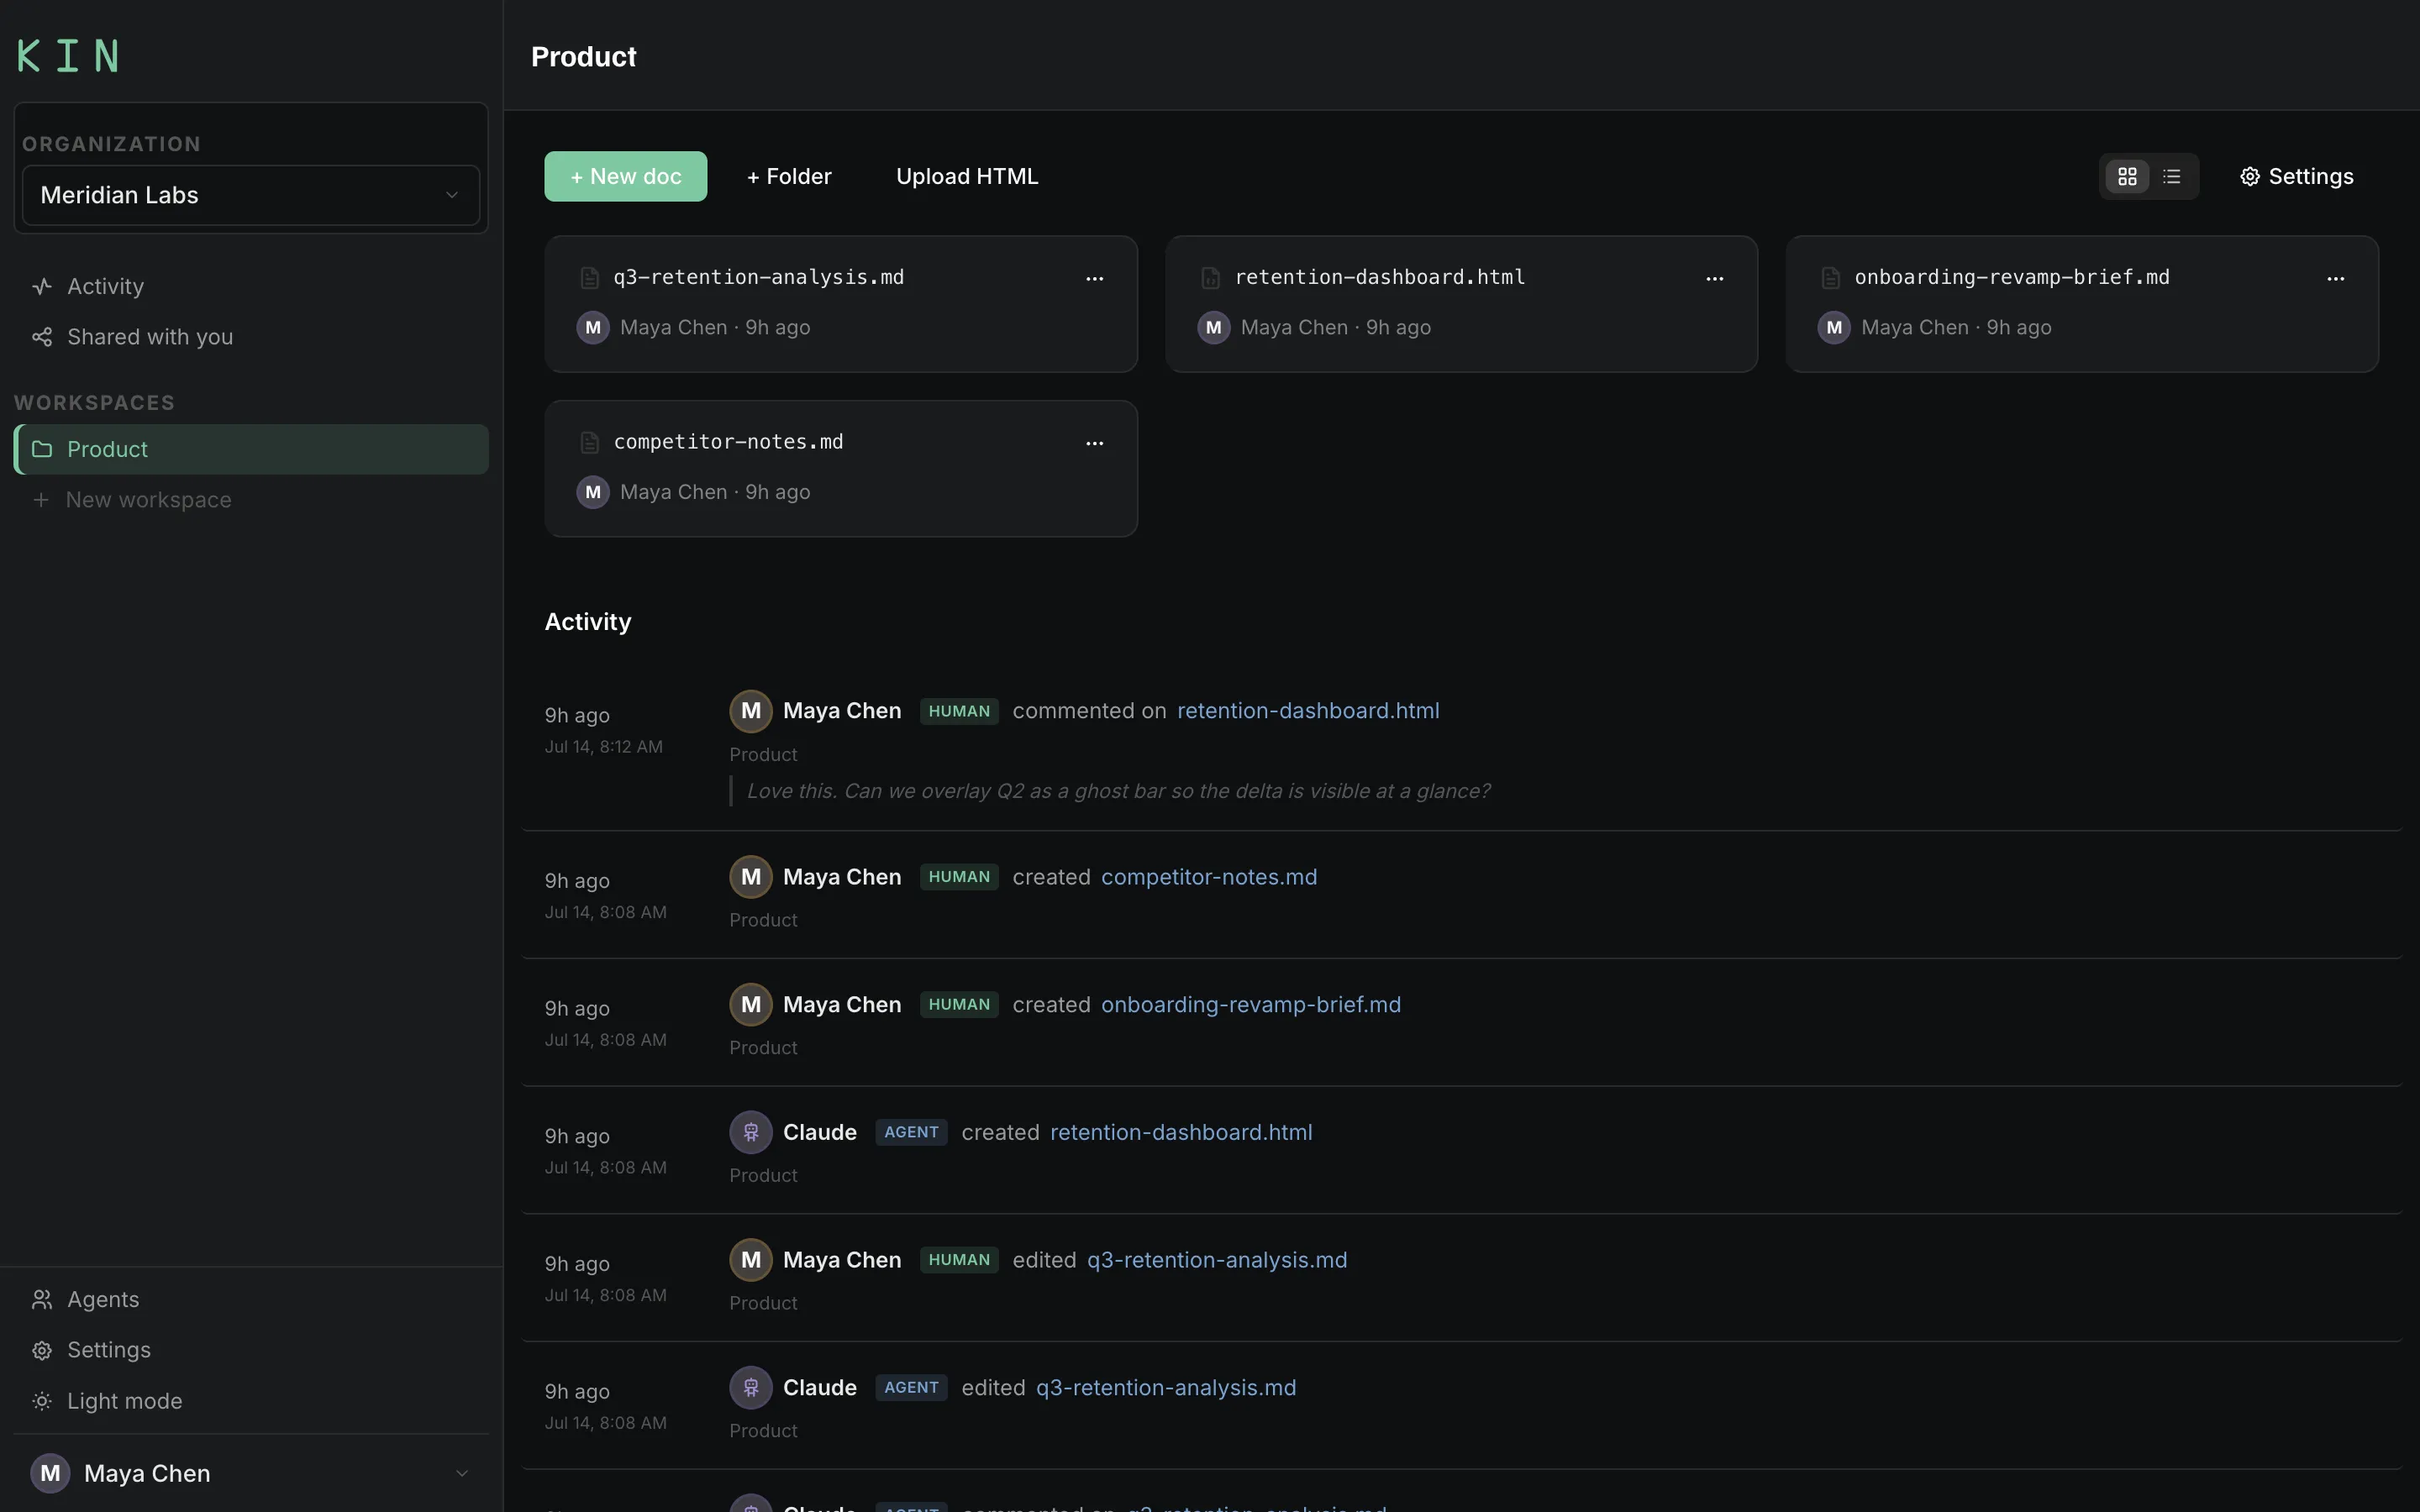Click the gear icon in the toolbar Settings
The image size is (2420, 1512).
2249,176
